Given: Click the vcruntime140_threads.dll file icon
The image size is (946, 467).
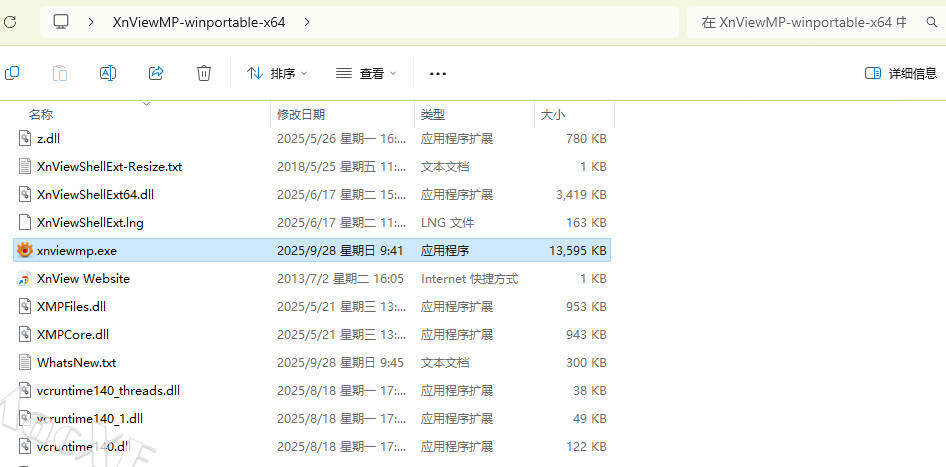Looking at the screenshot, I should [x=24, y=390].
